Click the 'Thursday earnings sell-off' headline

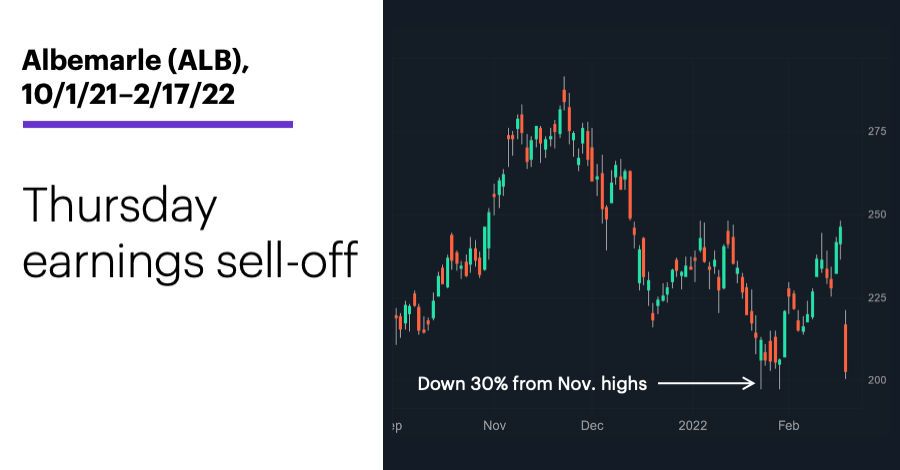coord(190,233)
